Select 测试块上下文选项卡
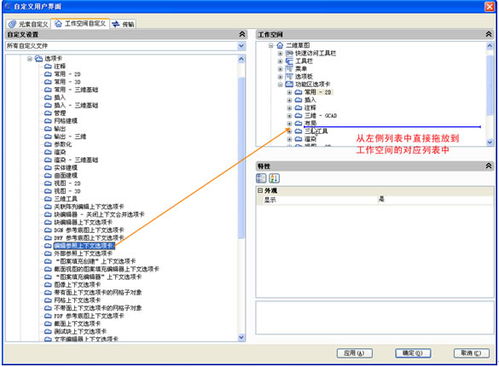Screen dimensions: 499x367 80,331
